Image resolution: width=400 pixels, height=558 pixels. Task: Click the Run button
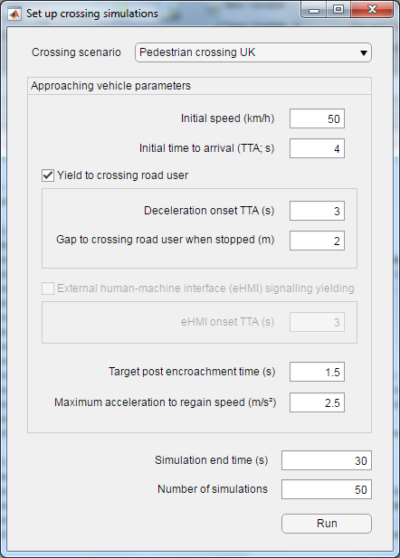tap(326, 523)
